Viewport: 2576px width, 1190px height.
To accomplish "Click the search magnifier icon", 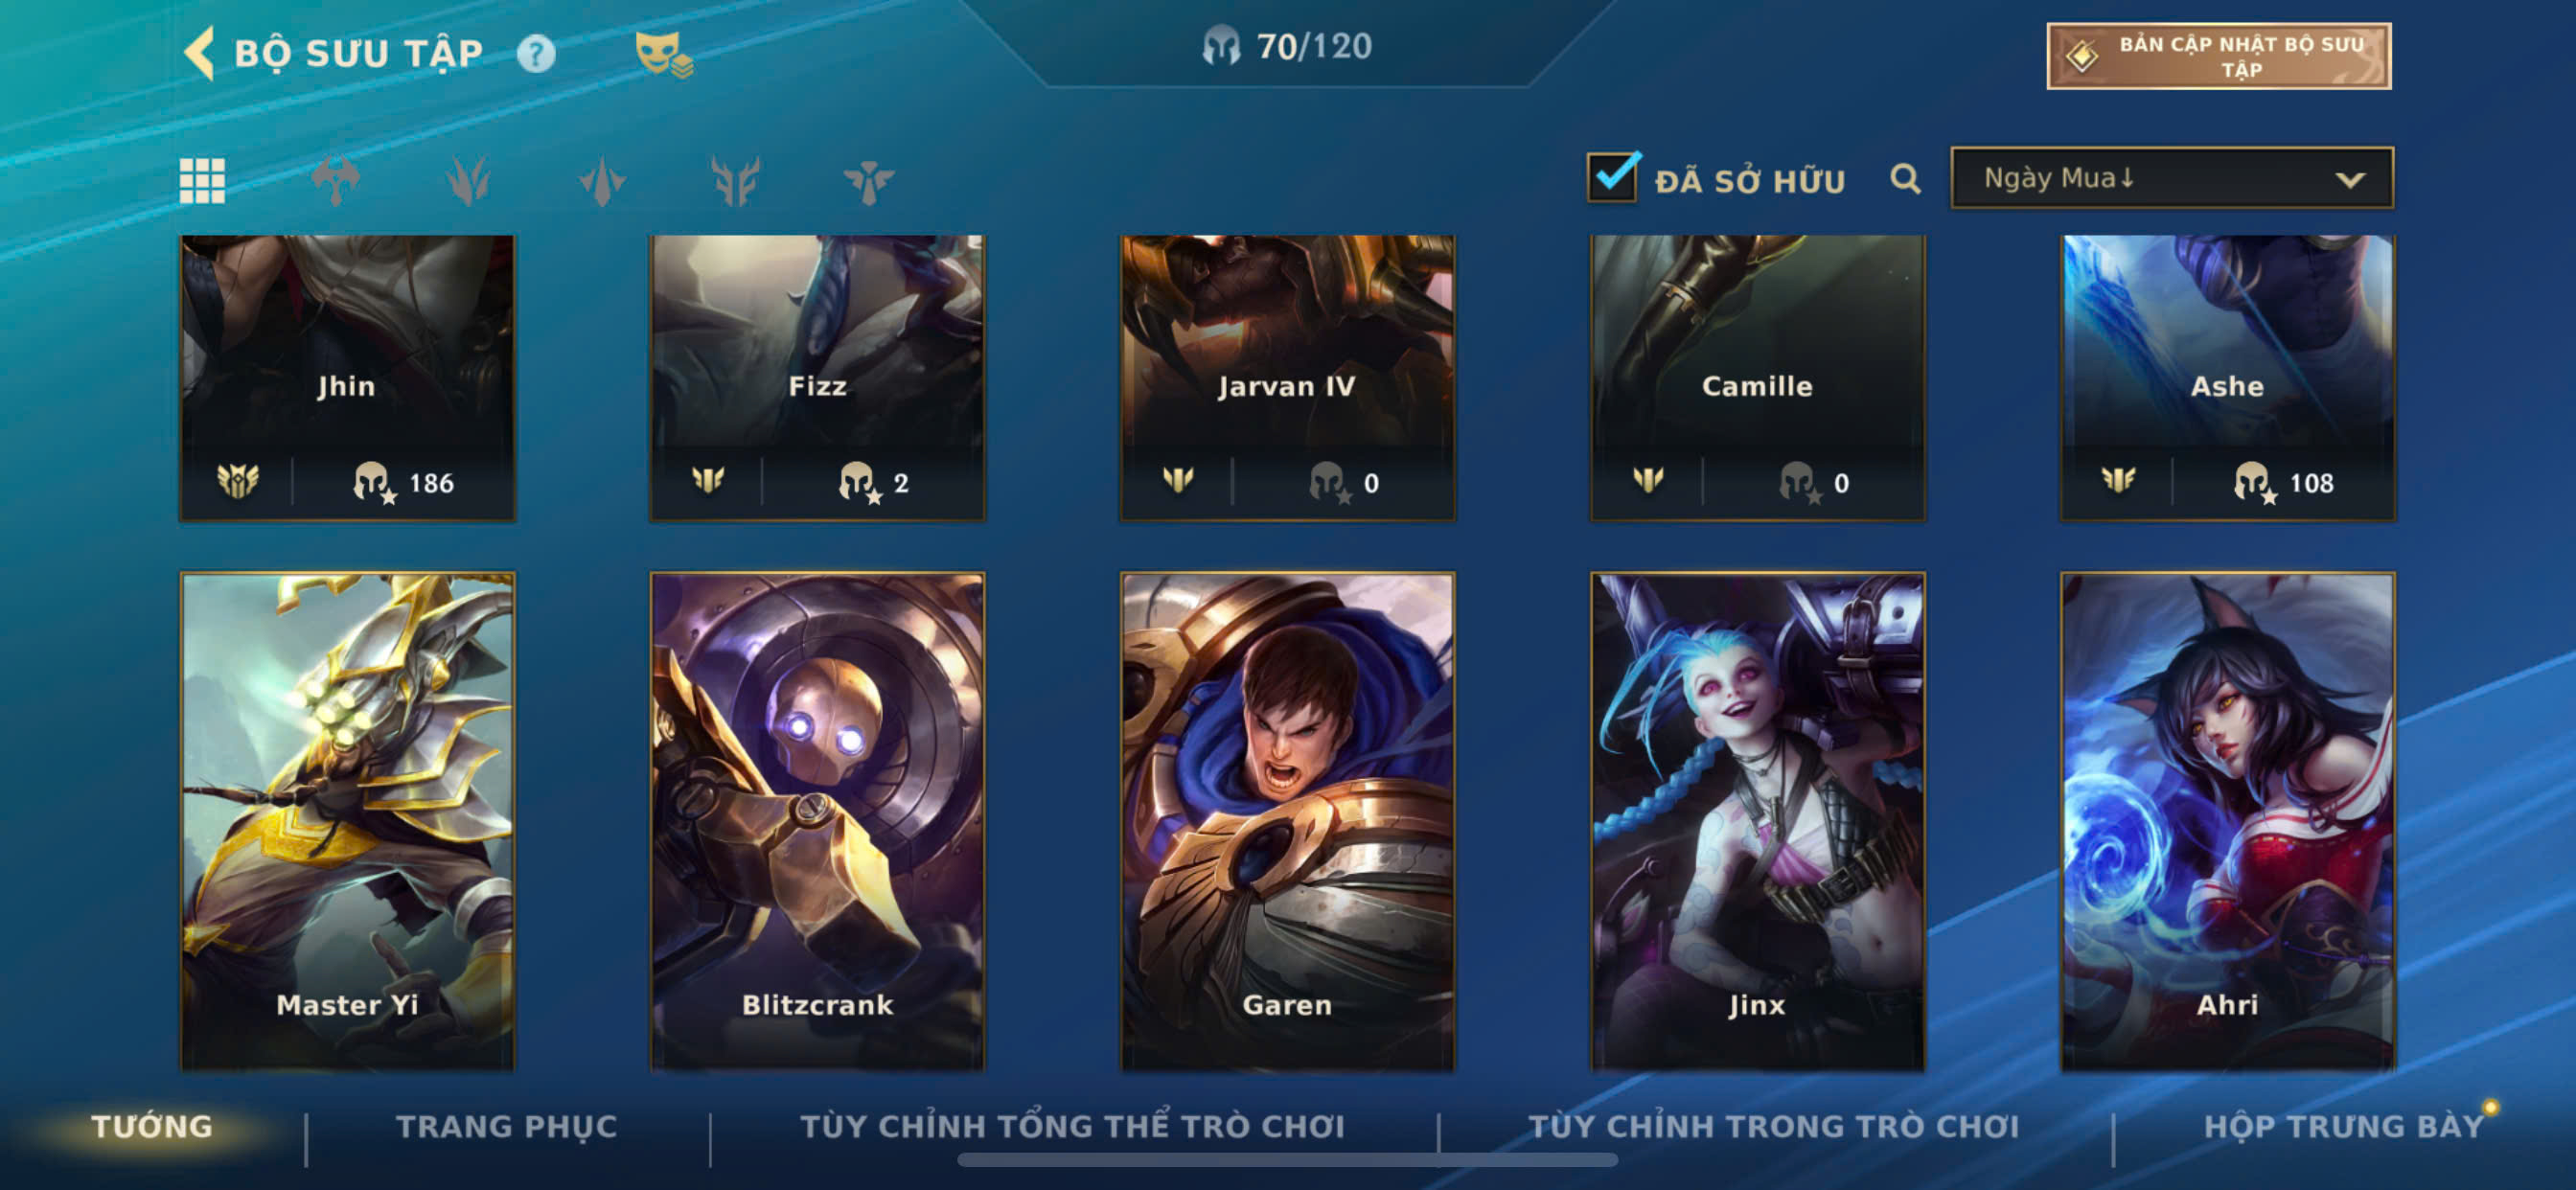I will coord(1905,179).
